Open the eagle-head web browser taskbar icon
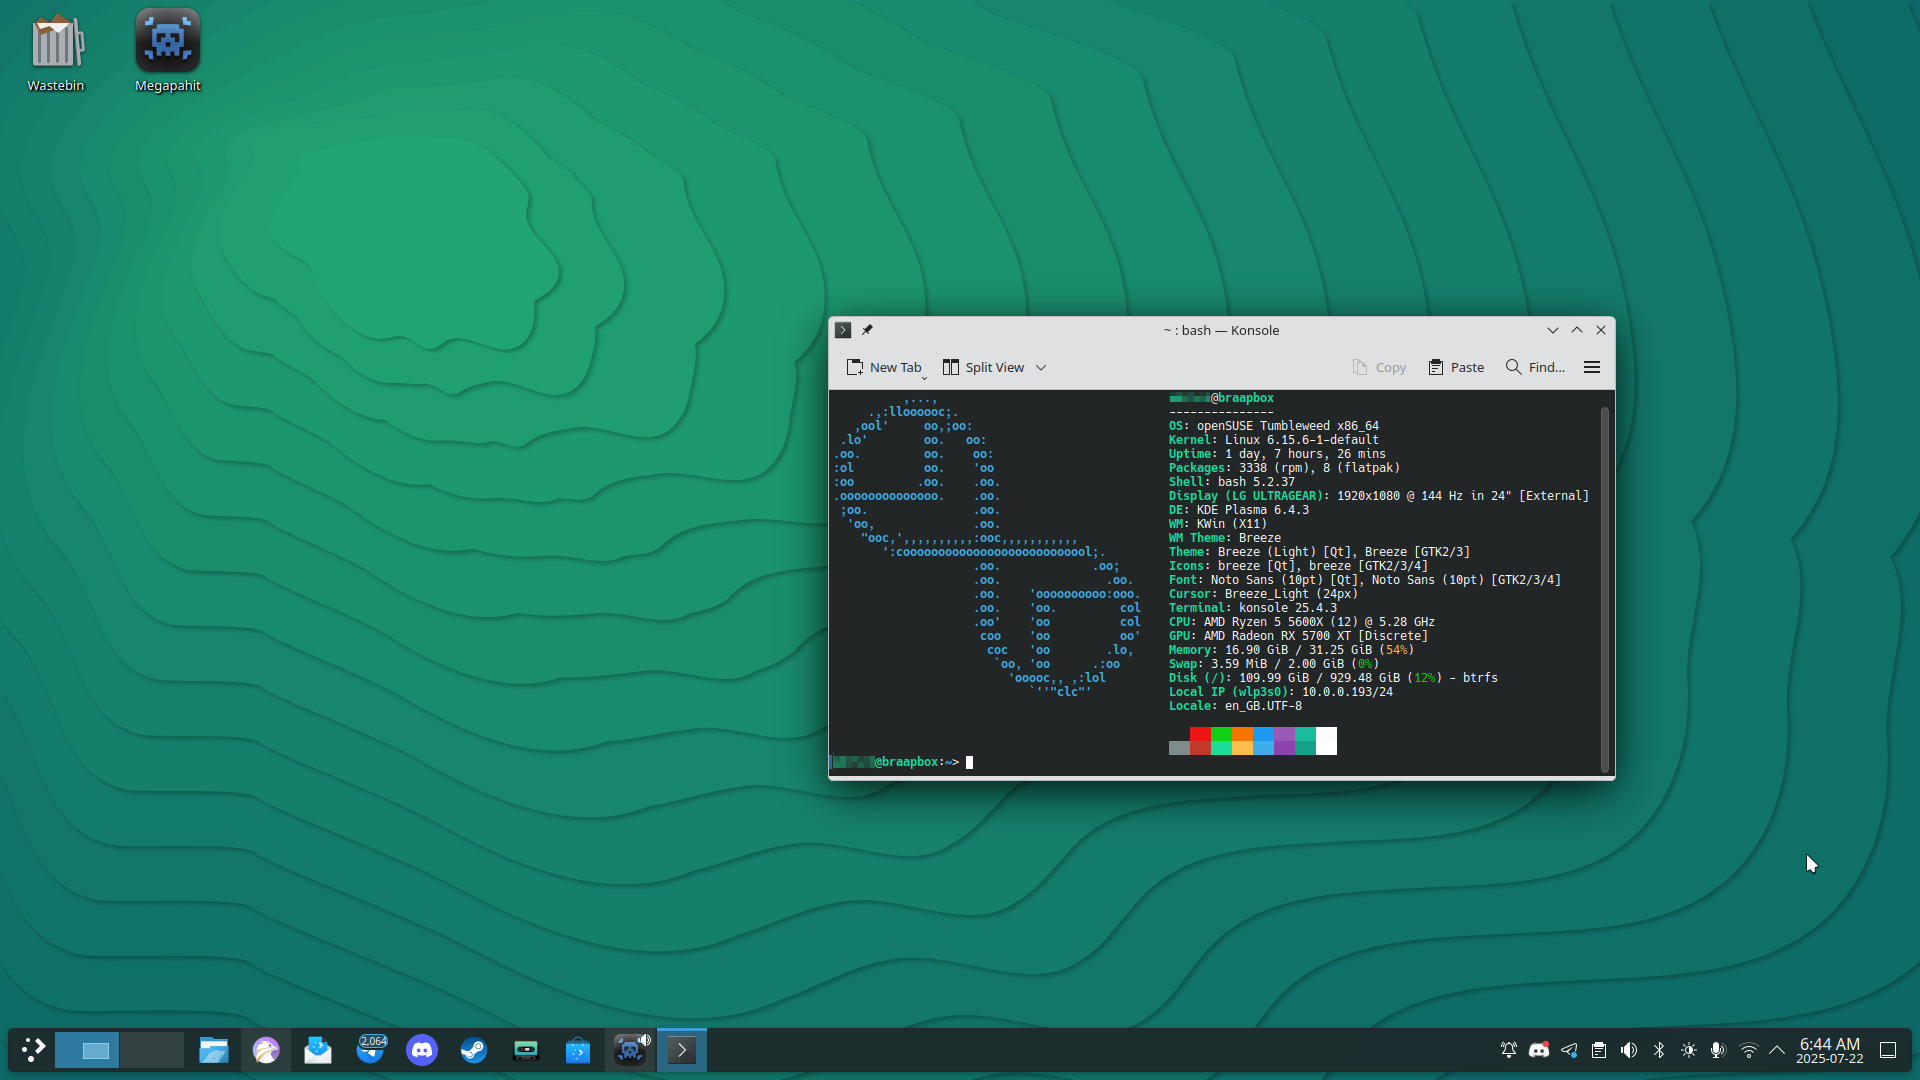Viewport: 1920px width, 1080px height. pos(266,1050)
